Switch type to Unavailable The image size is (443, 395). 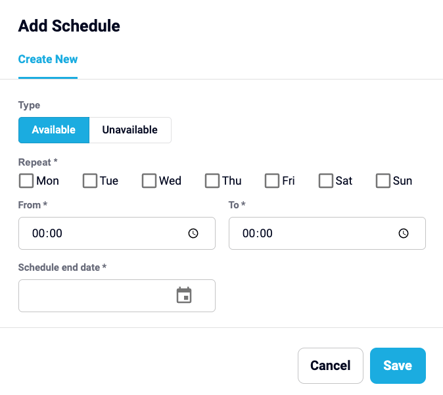click(x=130, y=130)
